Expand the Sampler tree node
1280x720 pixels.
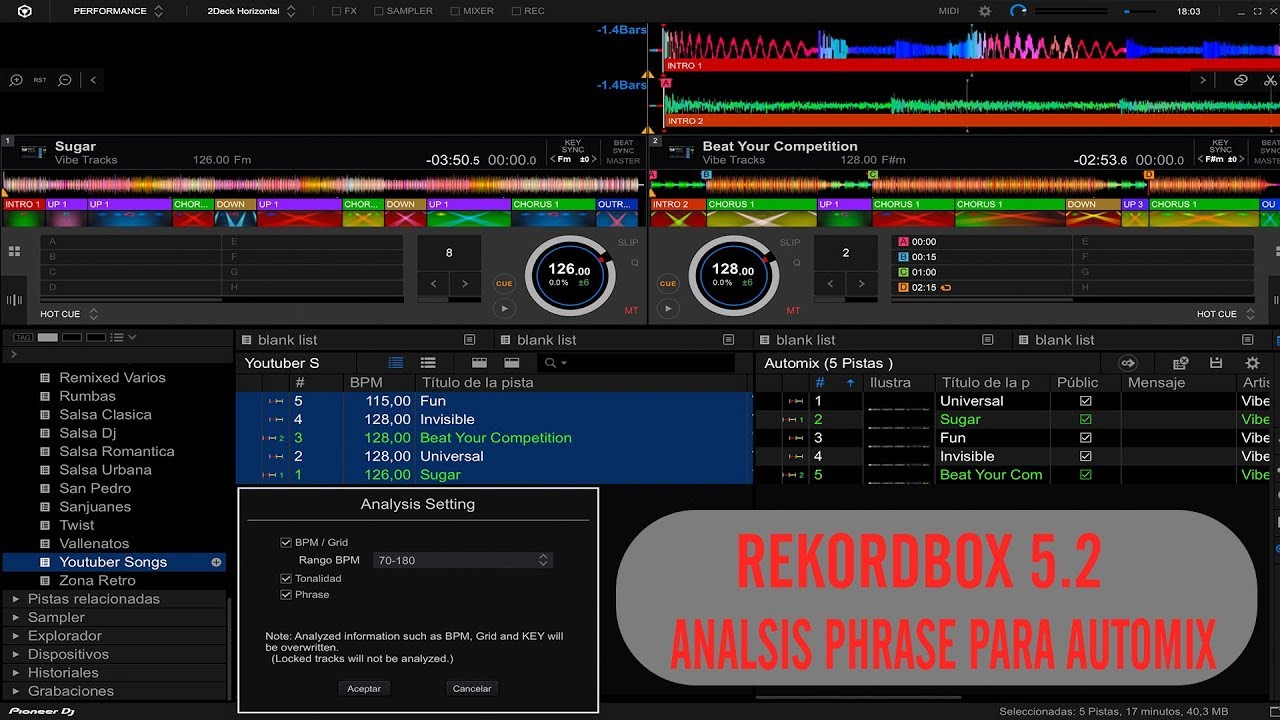15,618
